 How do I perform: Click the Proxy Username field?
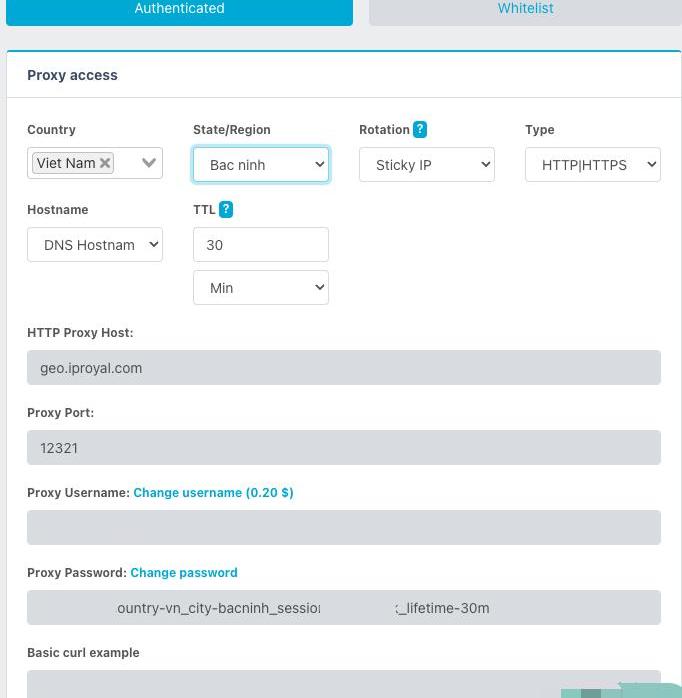click(344, 528)
